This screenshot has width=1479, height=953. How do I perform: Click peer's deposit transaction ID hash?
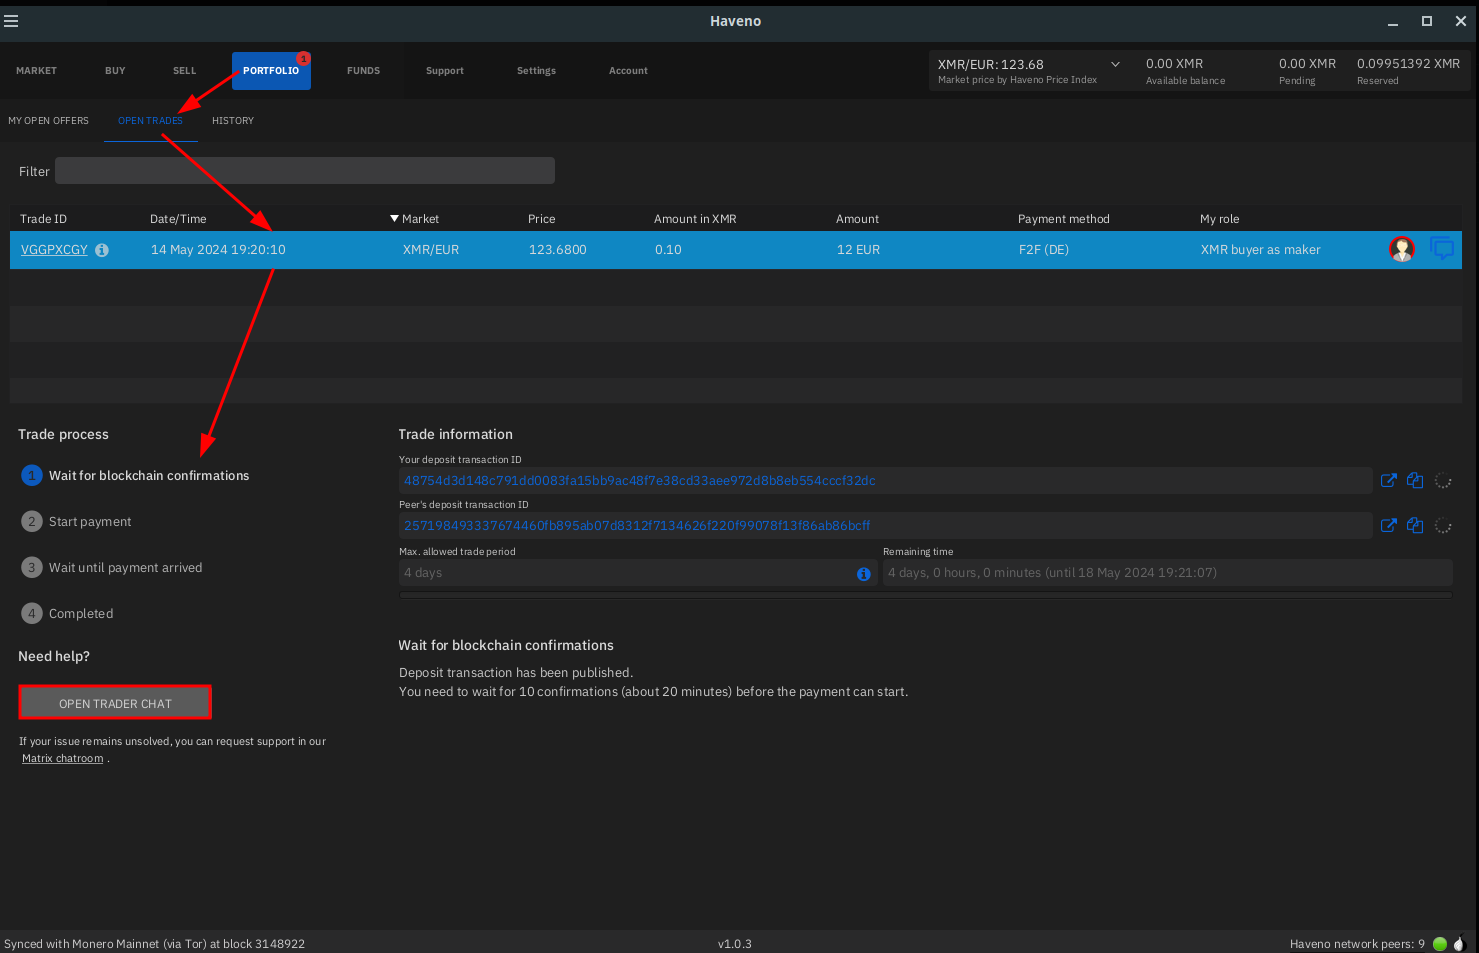[637, 526]
